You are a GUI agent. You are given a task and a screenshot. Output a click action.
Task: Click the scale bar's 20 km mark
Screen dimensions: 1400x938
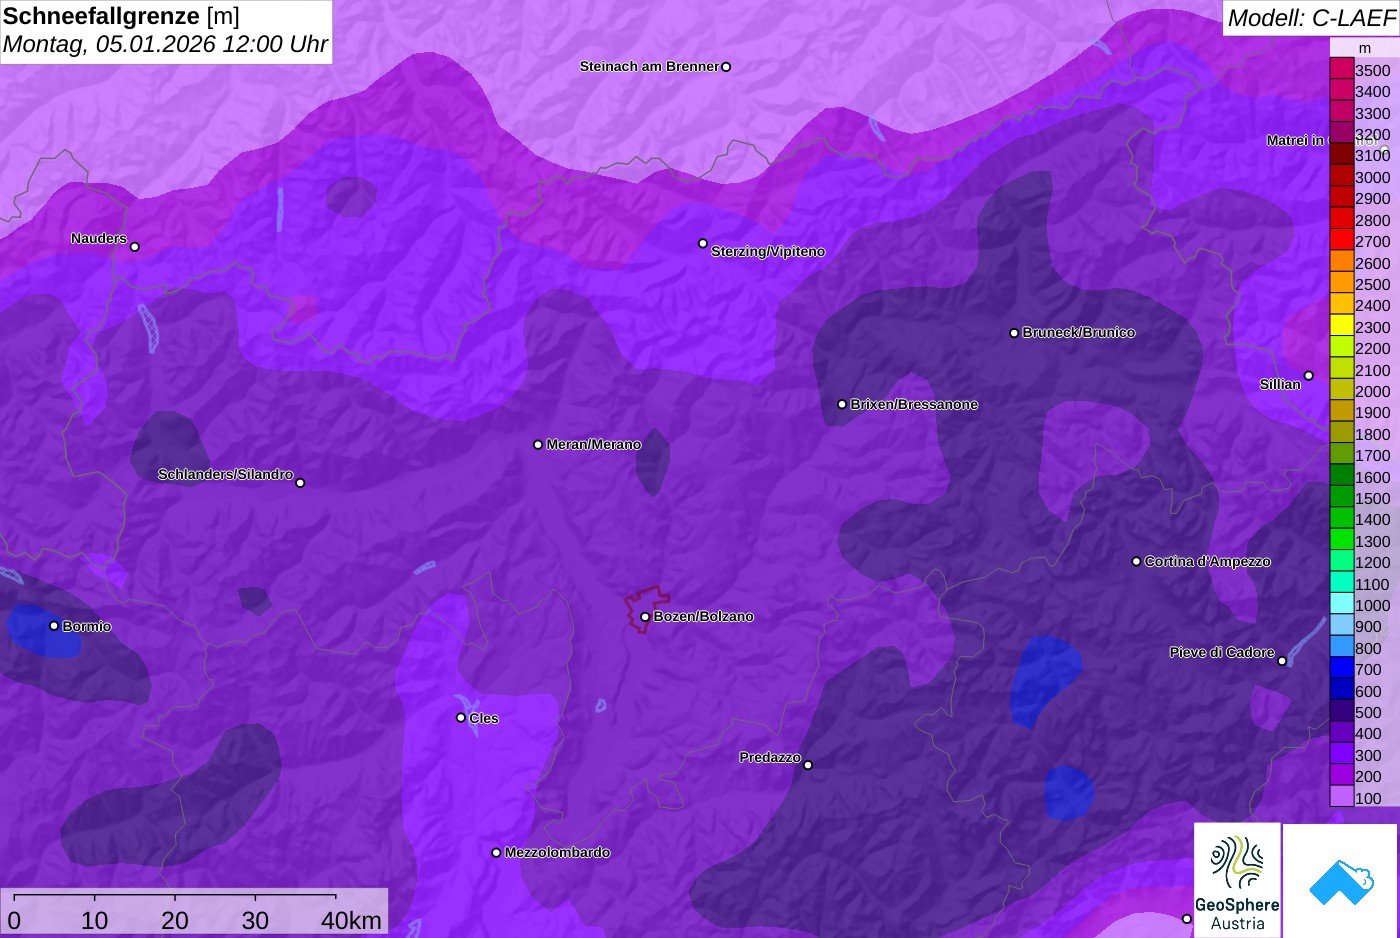click(175, 920)
